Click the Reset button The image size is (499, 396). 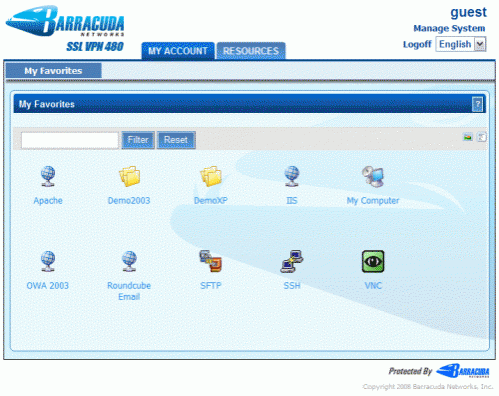pos(176,140)
